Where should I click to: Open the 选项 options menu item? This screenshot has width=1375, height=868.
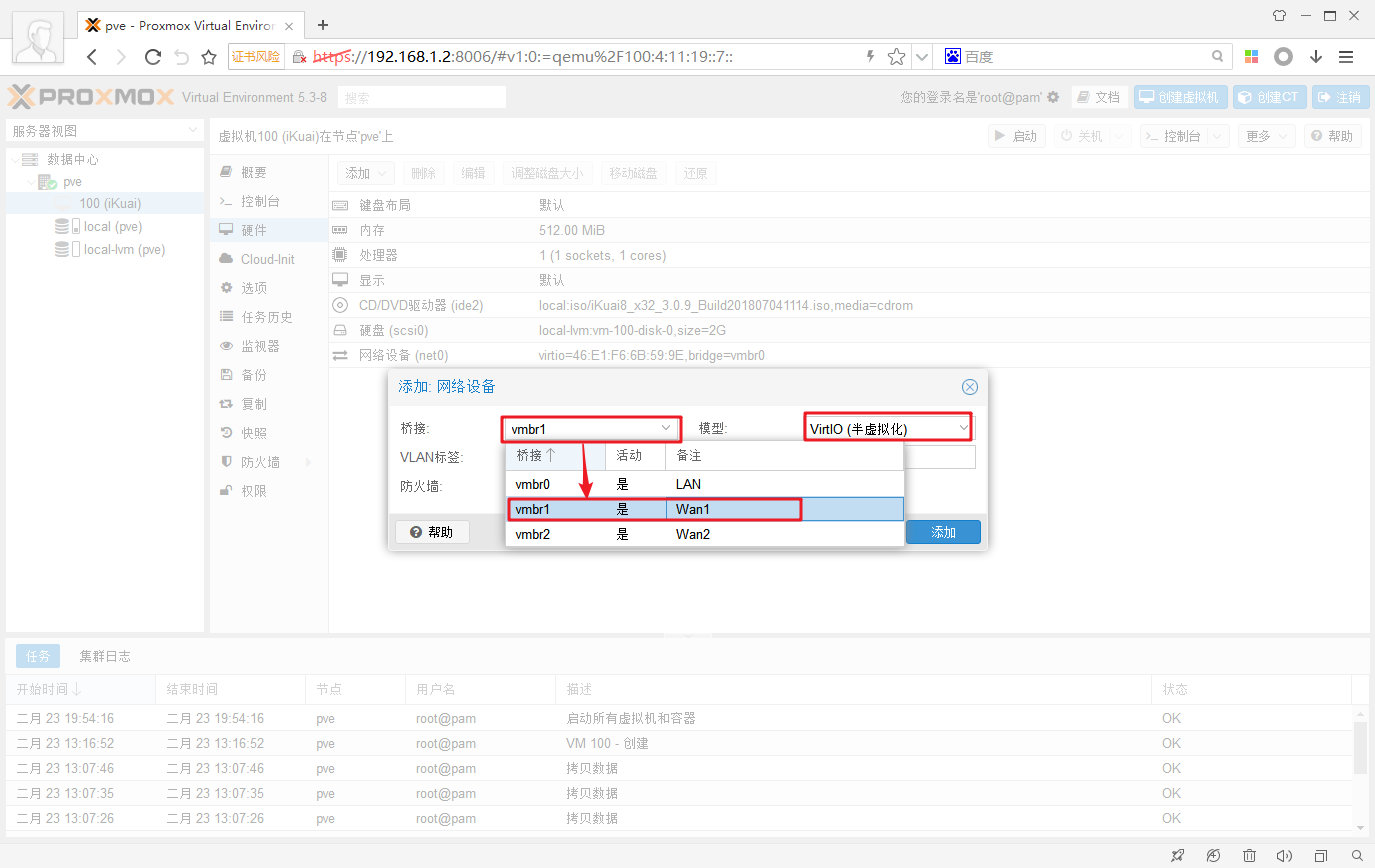(x=269, y=288)
